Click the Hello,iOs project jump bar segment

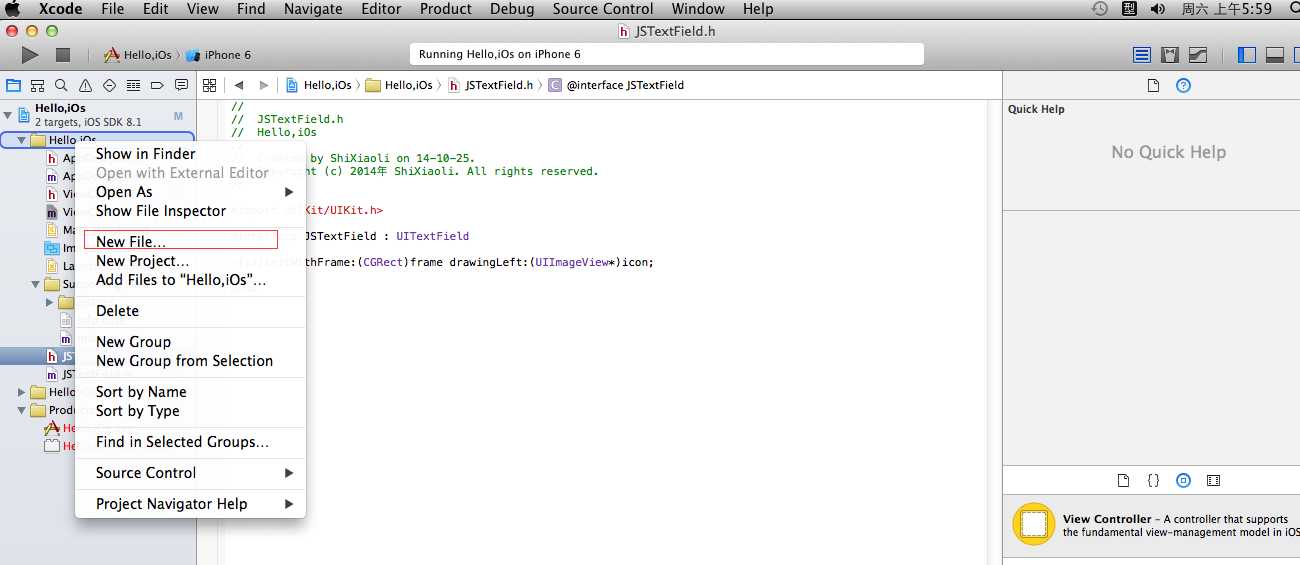click(320, 85)
